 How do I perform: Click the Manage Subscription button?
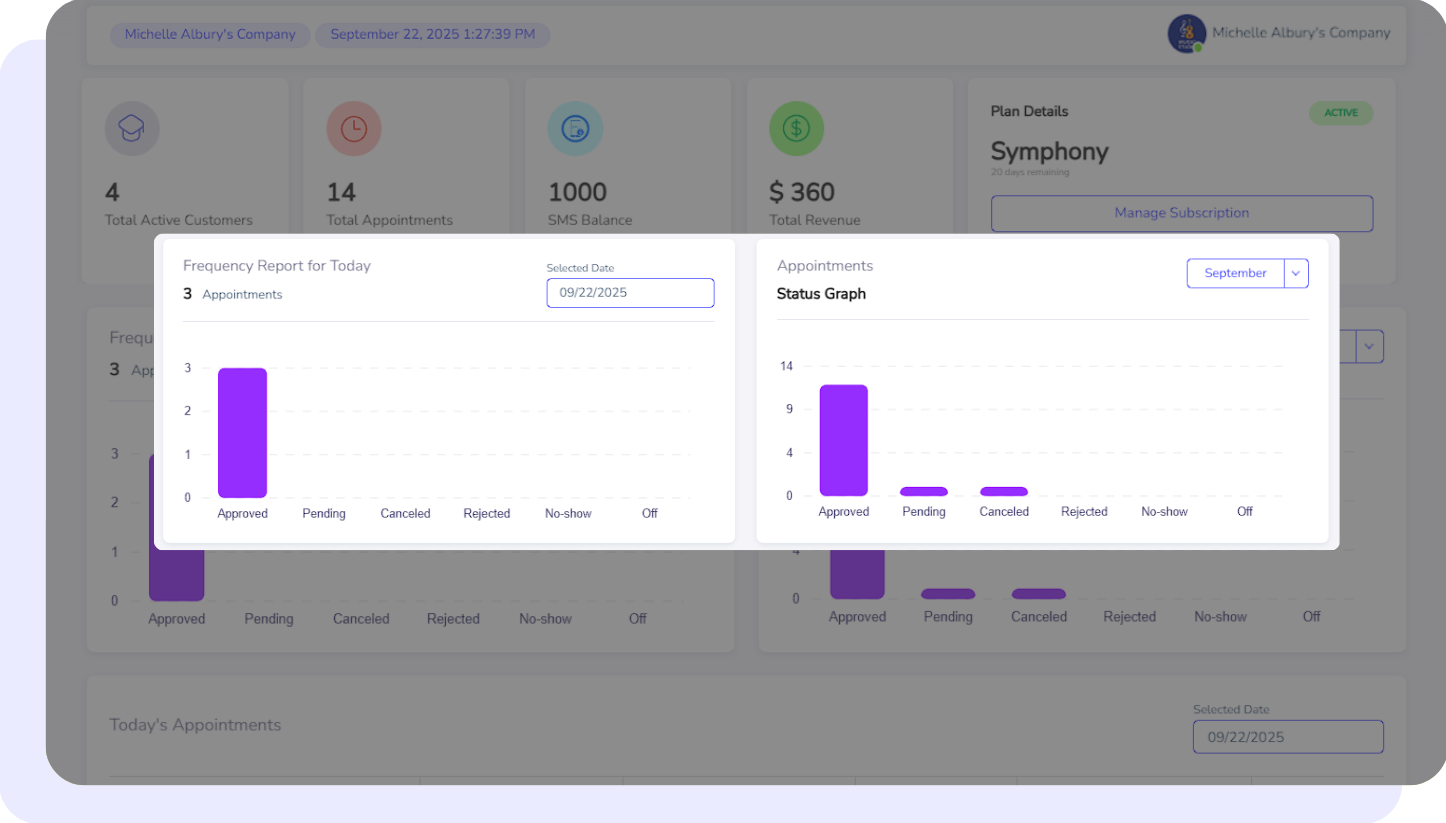pyautogui.click(x=1181, y=213)
